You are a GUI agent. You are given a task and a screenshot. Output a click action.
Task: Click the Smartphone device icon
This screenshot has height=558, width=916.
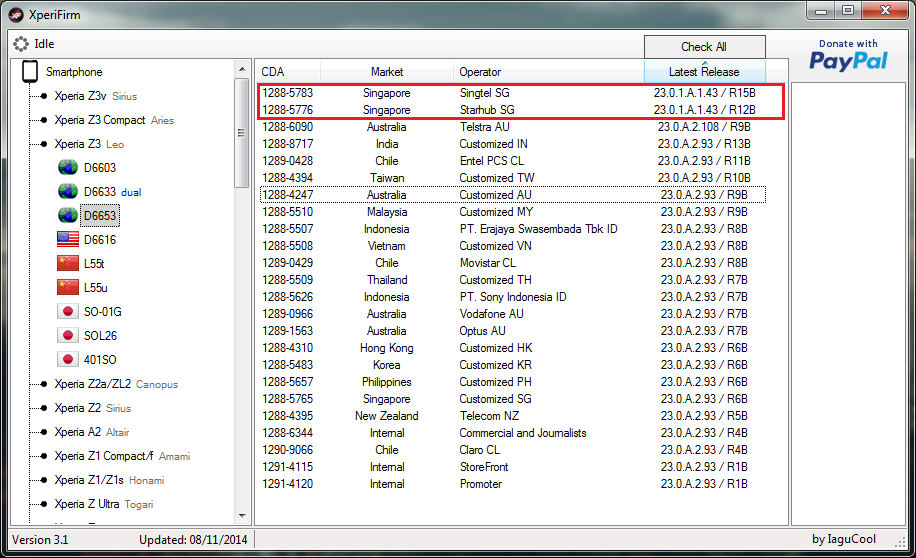(x=30, y=72)
